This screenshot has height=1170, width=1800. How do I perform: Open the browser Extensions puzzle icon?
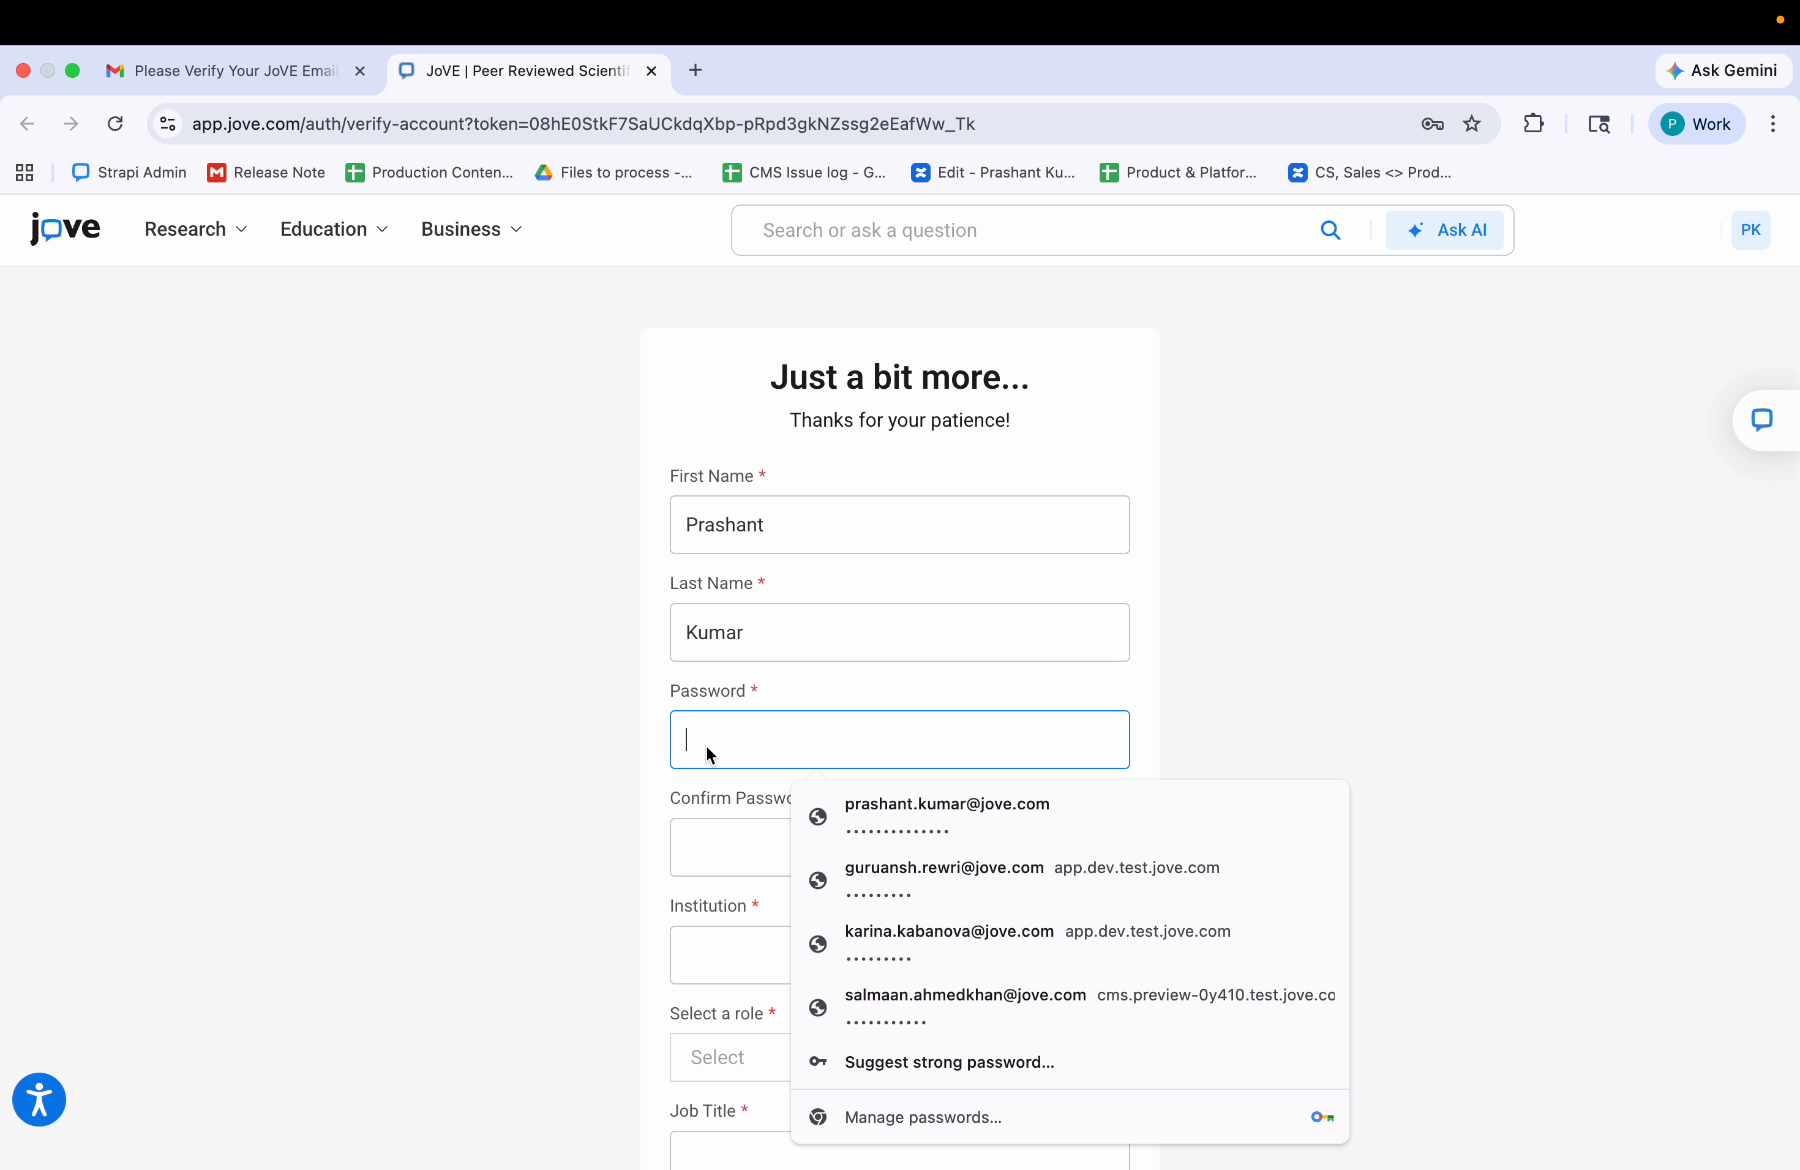pyautogui.click(x=1533, y=123)
